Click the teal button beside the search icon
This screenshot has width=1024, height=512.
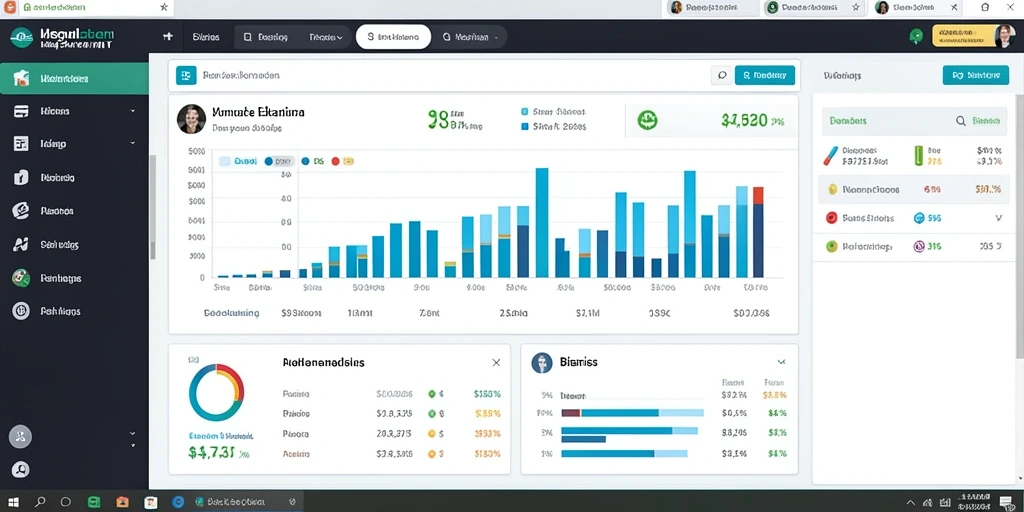pos(765,75)
